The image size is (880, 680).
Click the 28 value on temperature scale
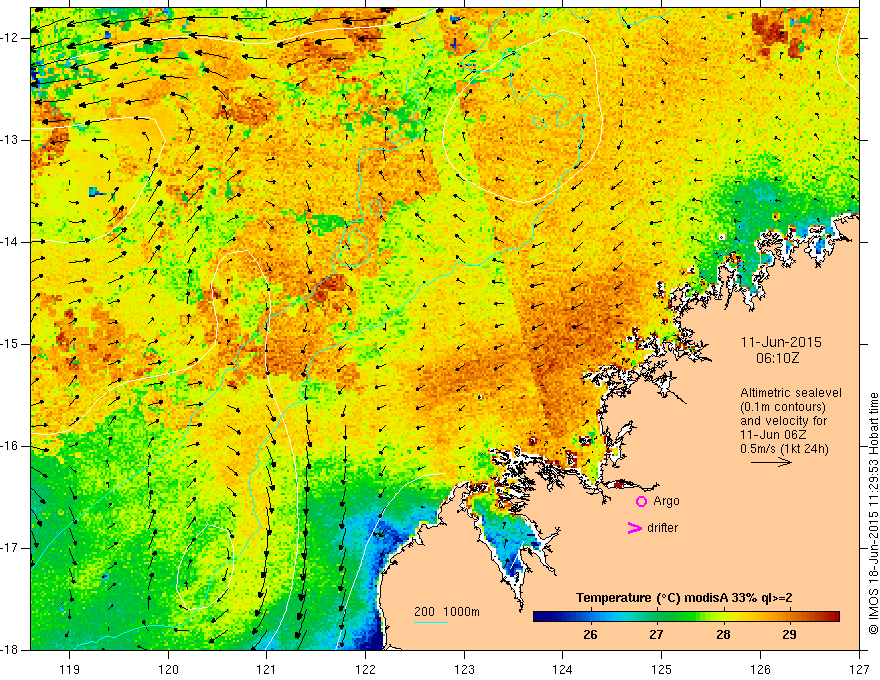tap(723, 635)
